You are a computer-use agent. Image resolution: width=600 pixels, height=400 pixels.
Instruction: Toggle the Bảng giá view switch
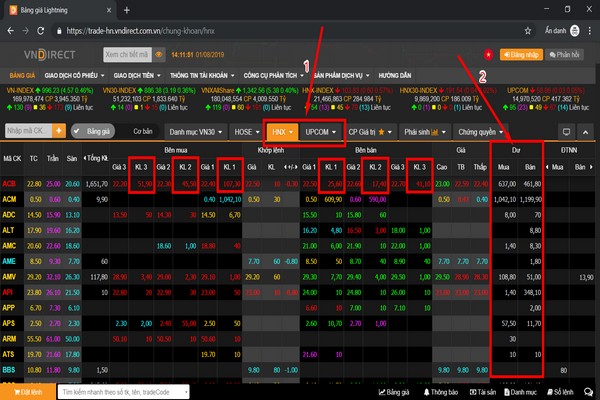(x=93, y=131)
